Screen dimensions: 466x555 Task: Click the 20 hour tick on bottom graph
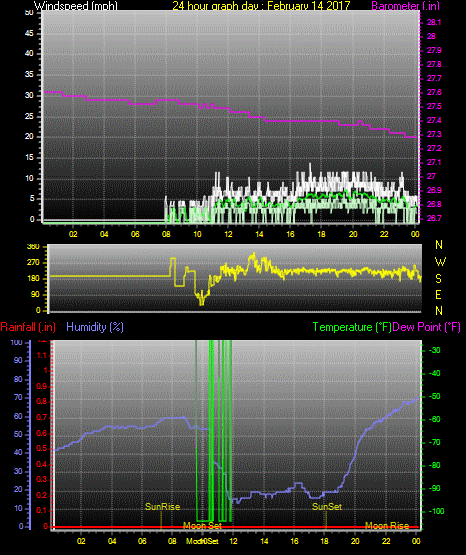[x=355, y=541]
